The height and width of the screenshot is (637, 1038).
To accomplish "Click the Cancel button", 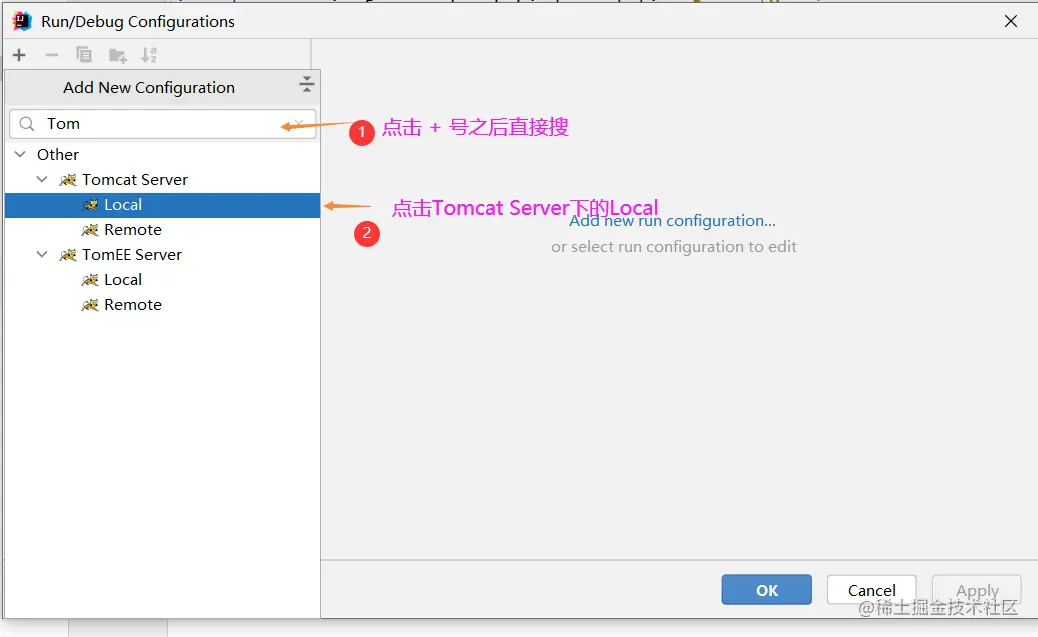I will [871, 589].
